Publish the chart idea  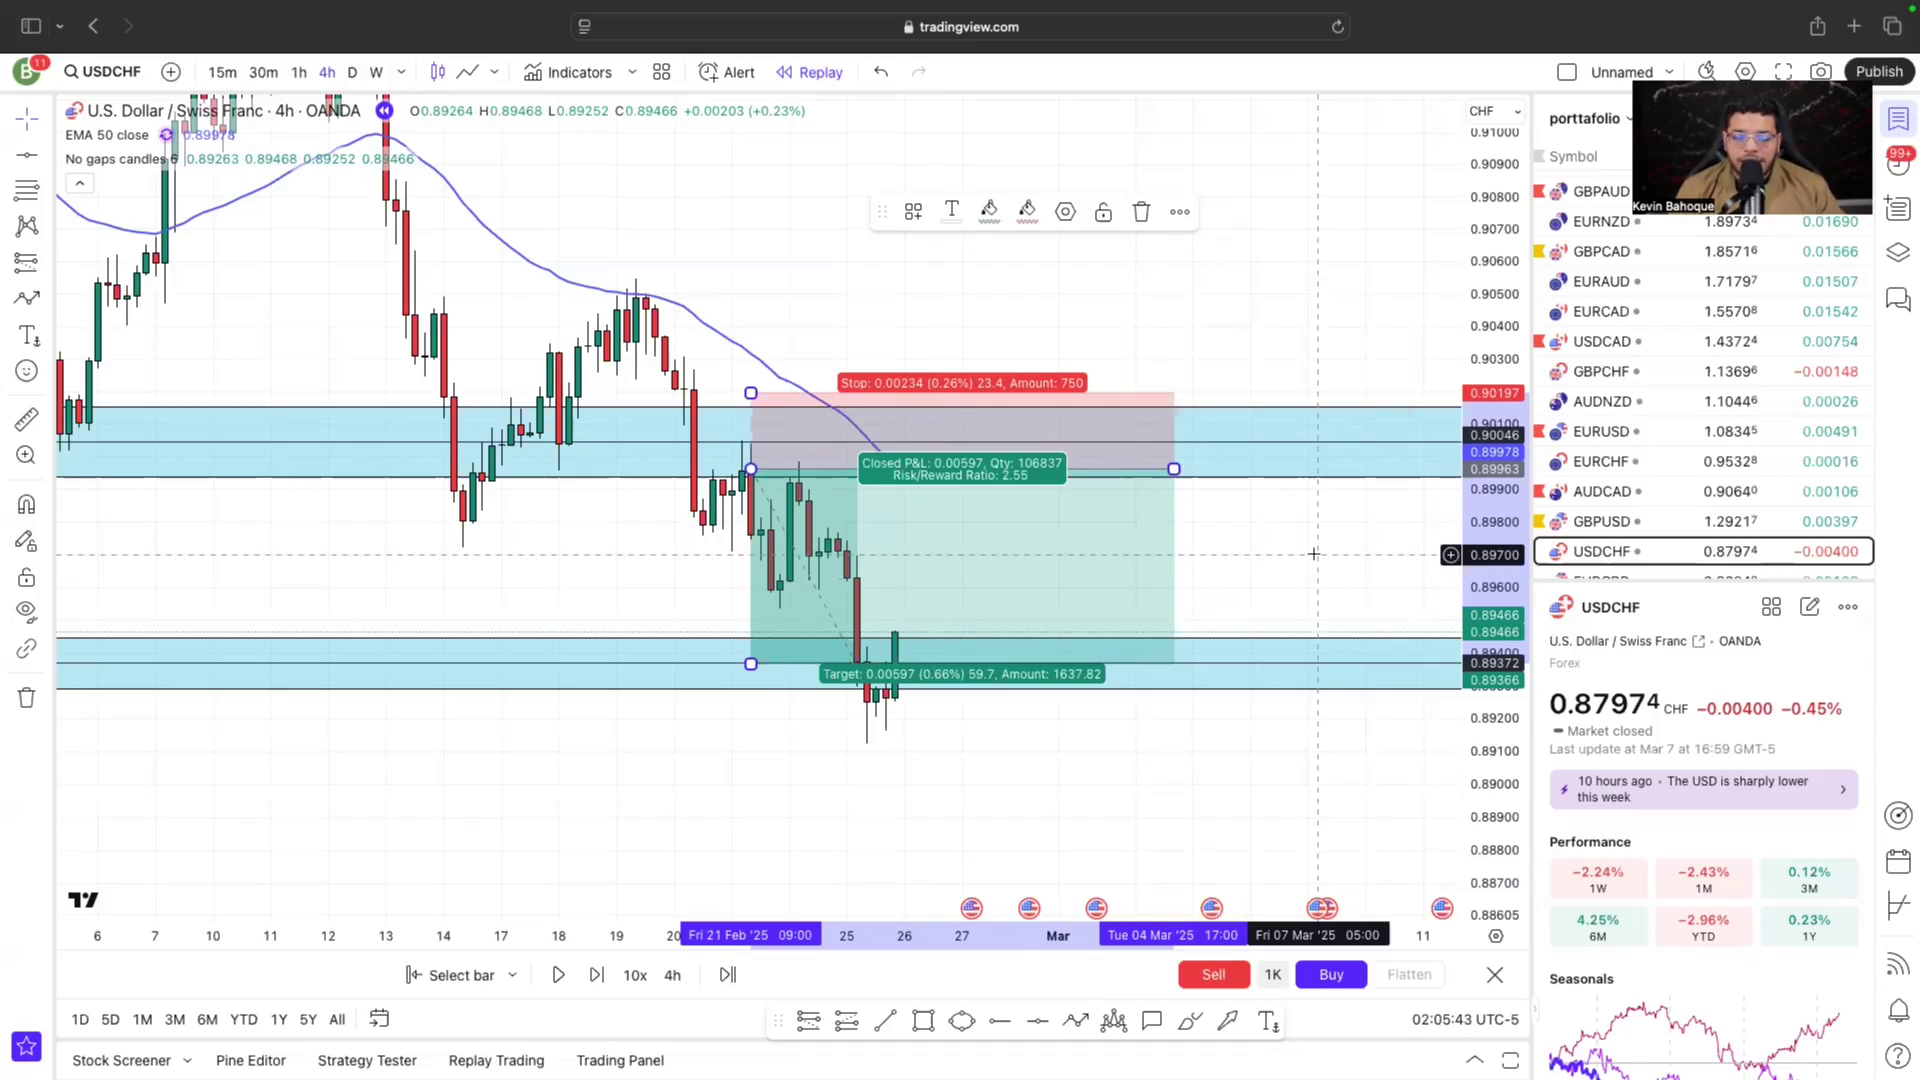click(x=1879, y=72)
